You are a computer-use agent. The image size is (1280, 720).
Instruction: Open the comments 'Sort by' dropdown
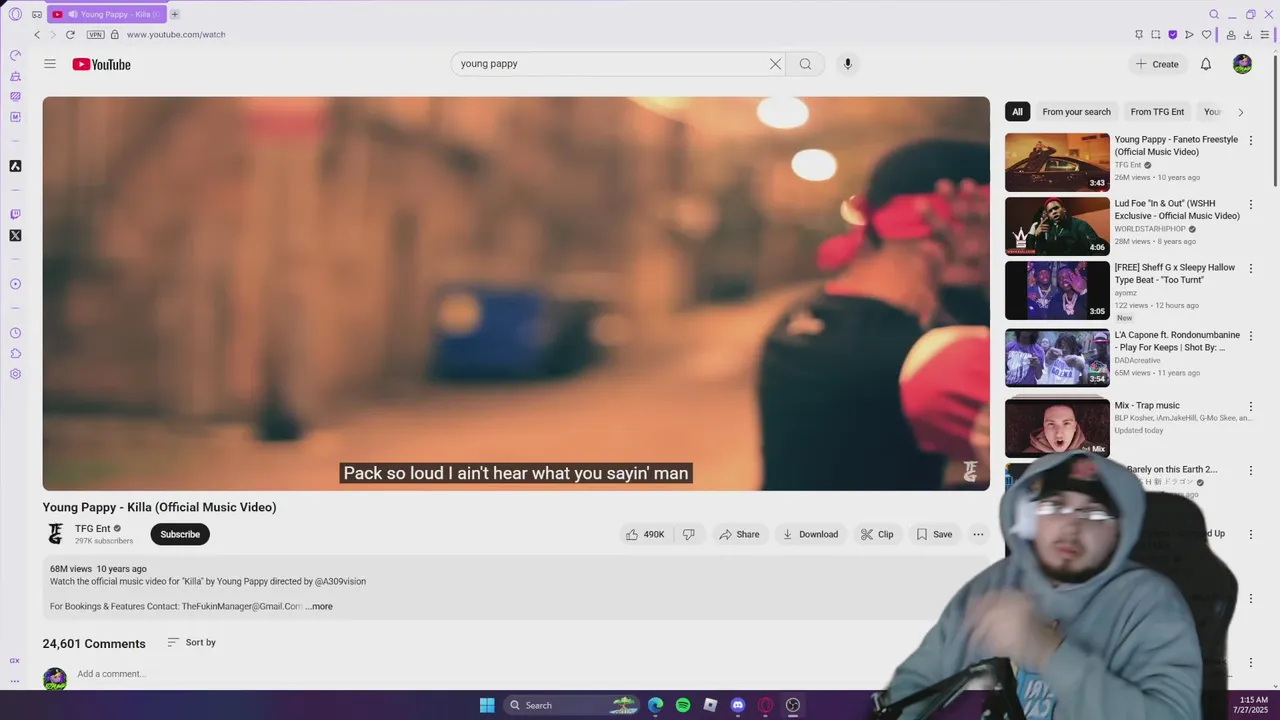tap(191, 642)
